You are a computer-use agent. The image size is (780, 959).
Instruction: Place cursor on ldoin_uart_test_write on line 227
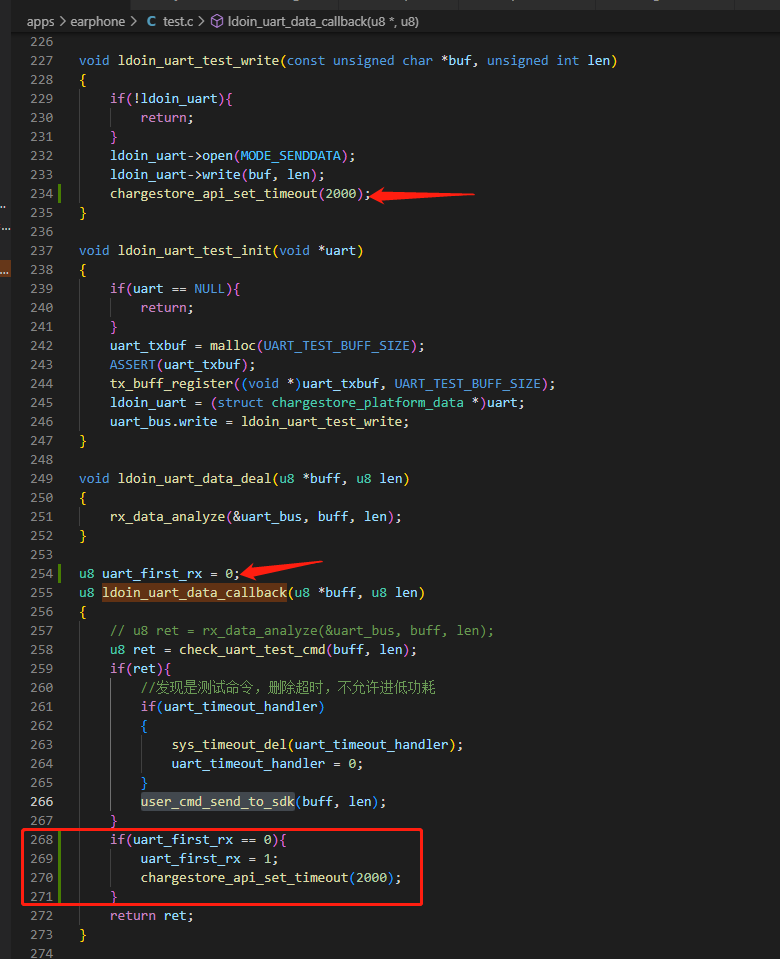click(x=198, y=61)
